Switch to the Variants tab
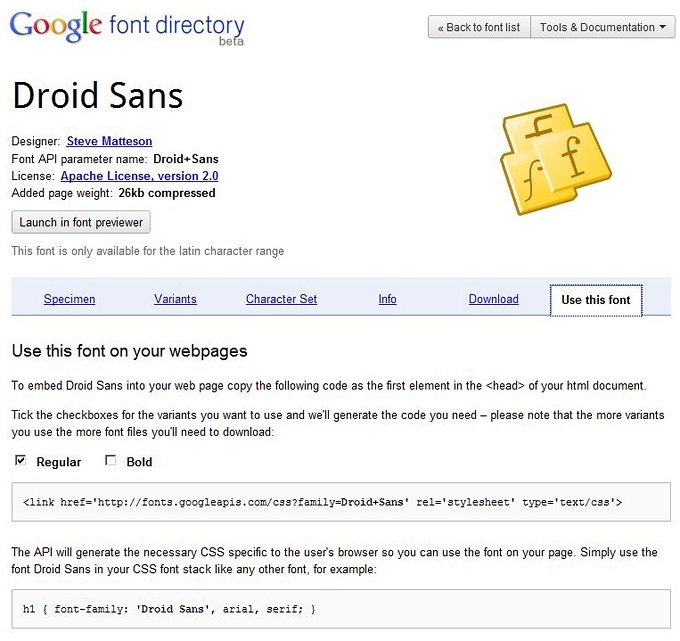The image size is (680, 641). (175, 299)
